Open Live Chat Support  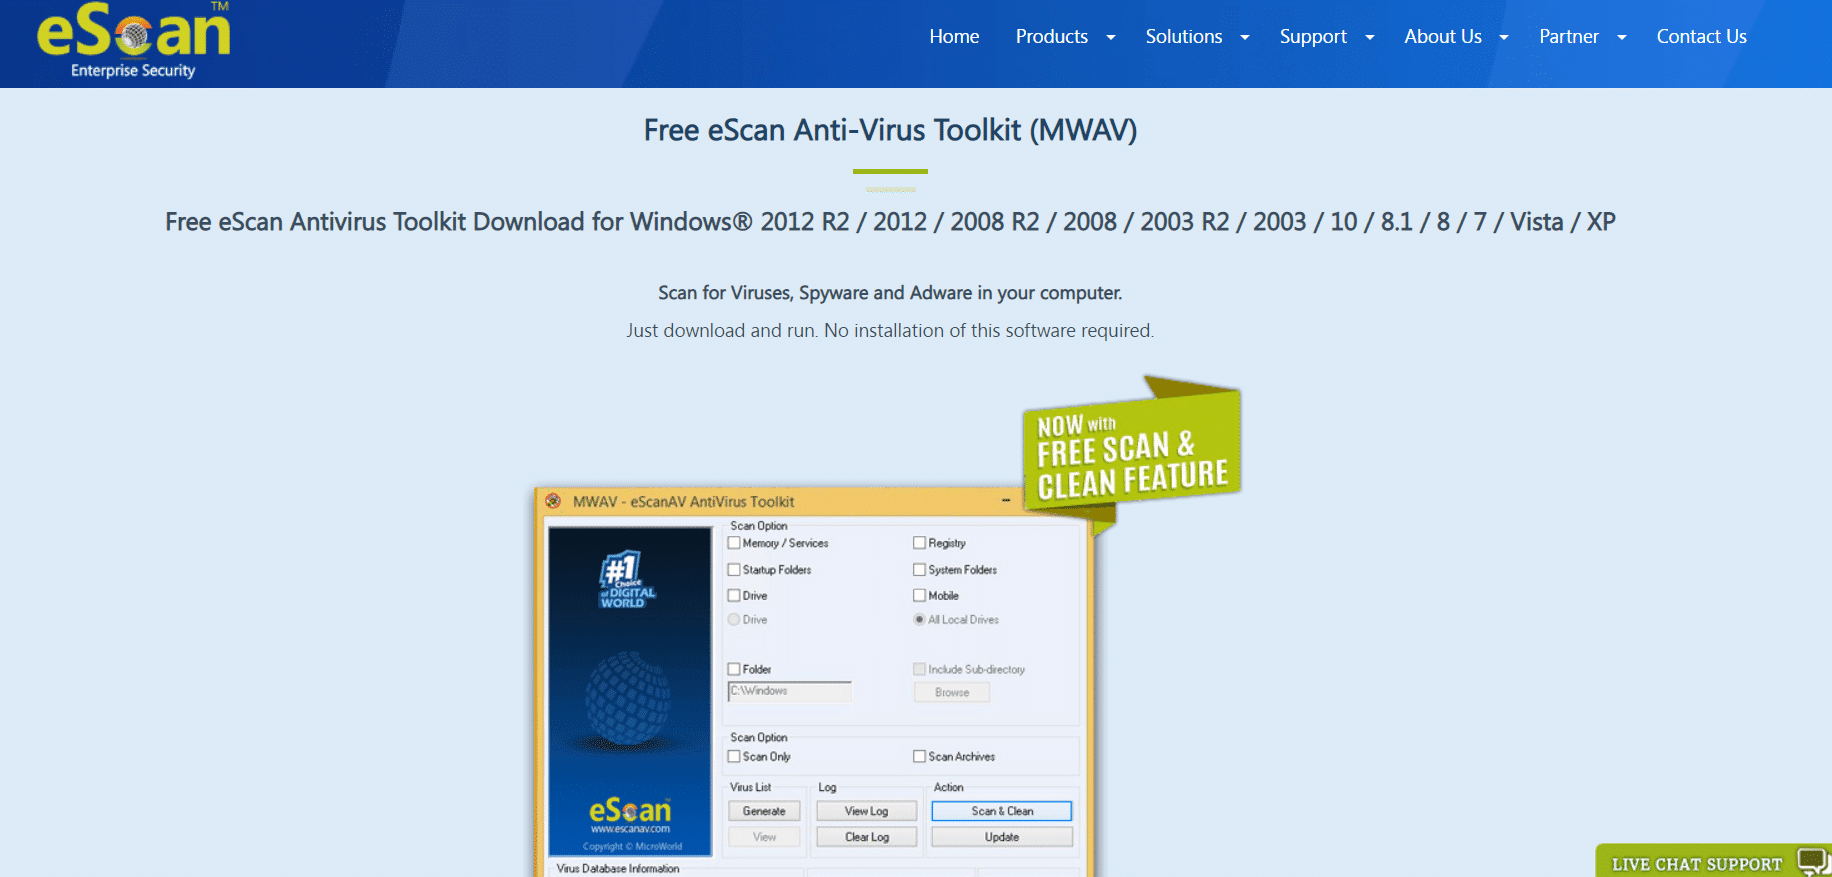pos(1714,861)
